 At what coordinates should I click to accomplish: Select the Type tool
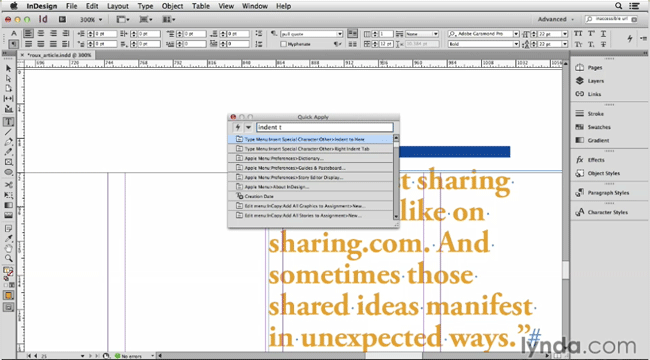click(8, 122)
